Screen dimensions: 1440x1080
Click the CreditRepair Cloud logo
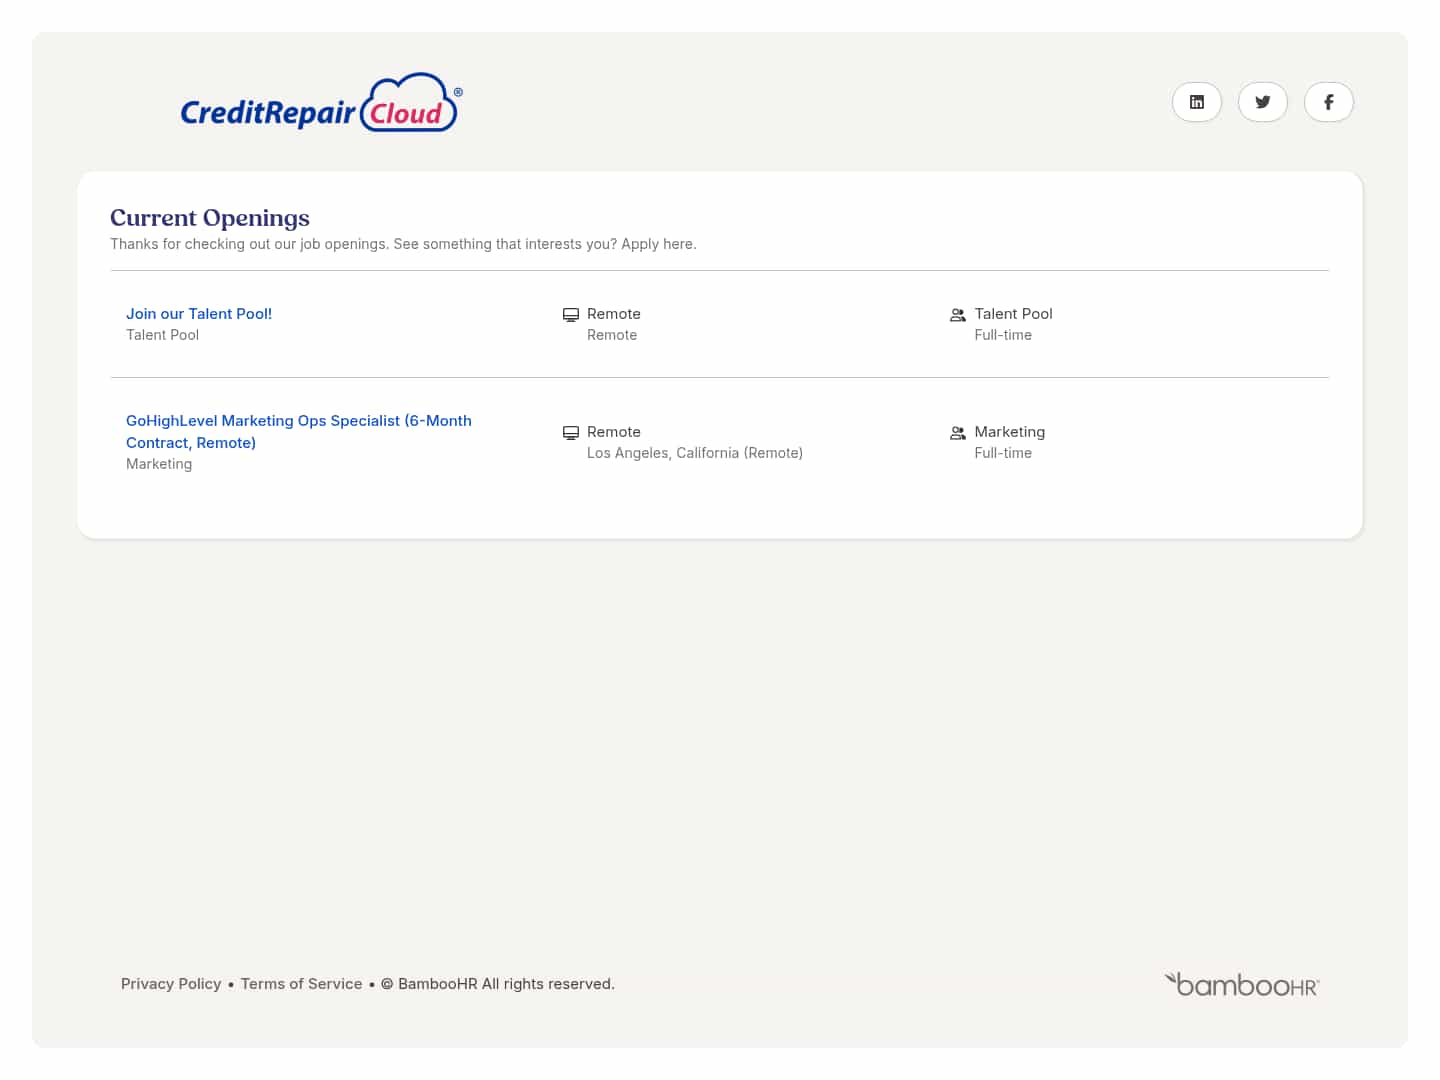(320, 104)
